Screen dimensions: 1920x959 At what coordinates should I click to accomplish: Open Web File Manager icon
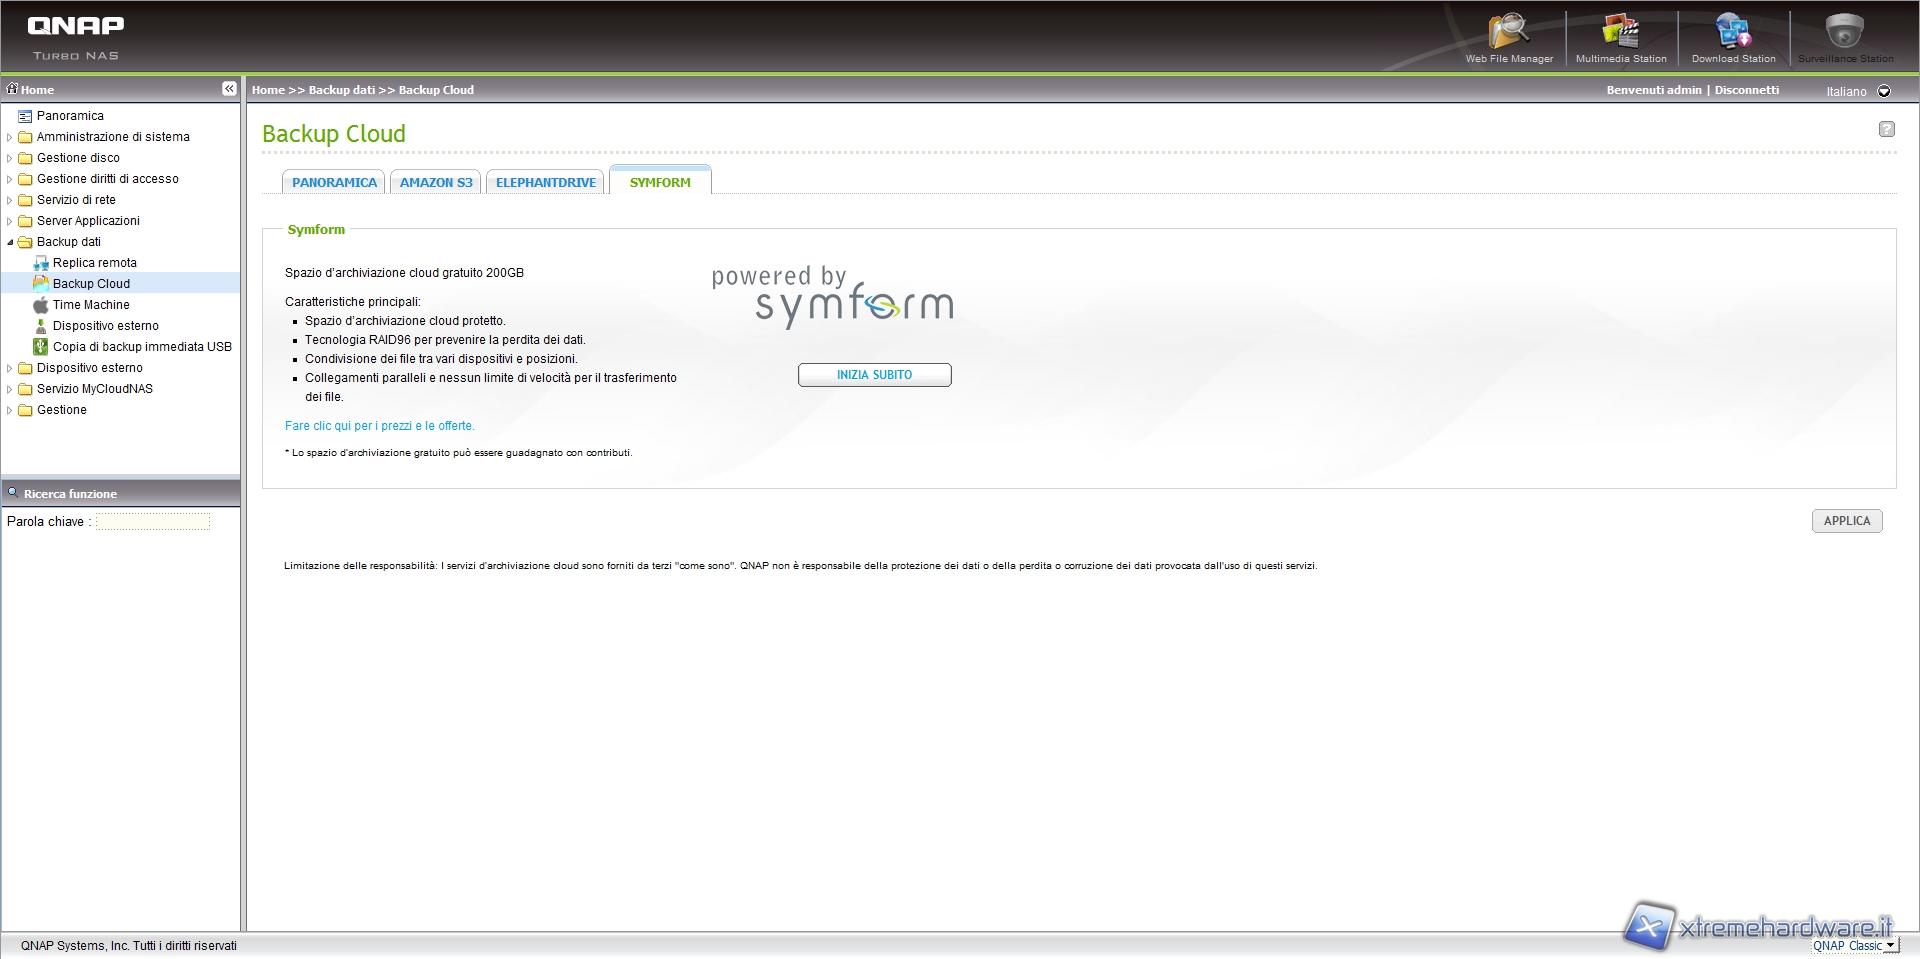coord(1508,36)
